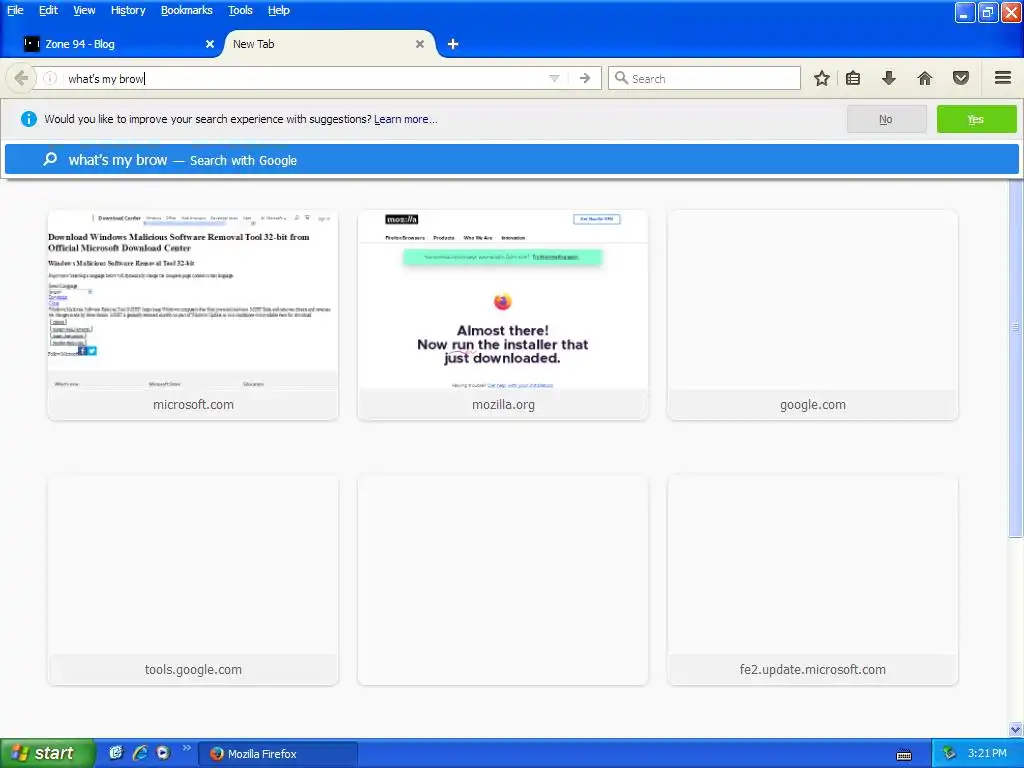Go to Home page icon
This screenshot has width=1024, height=768.
[x=925, y=78]
